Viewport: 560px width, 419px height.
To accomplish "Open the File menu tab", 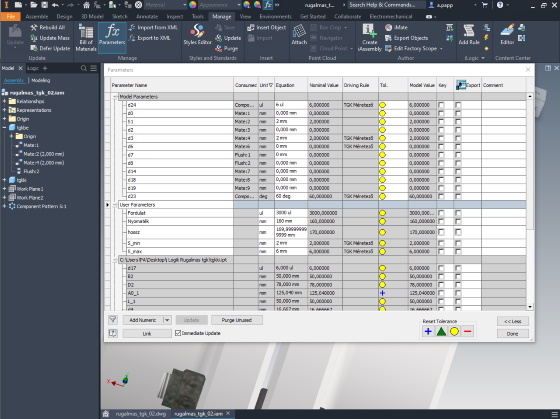I will tap(11, 16).
